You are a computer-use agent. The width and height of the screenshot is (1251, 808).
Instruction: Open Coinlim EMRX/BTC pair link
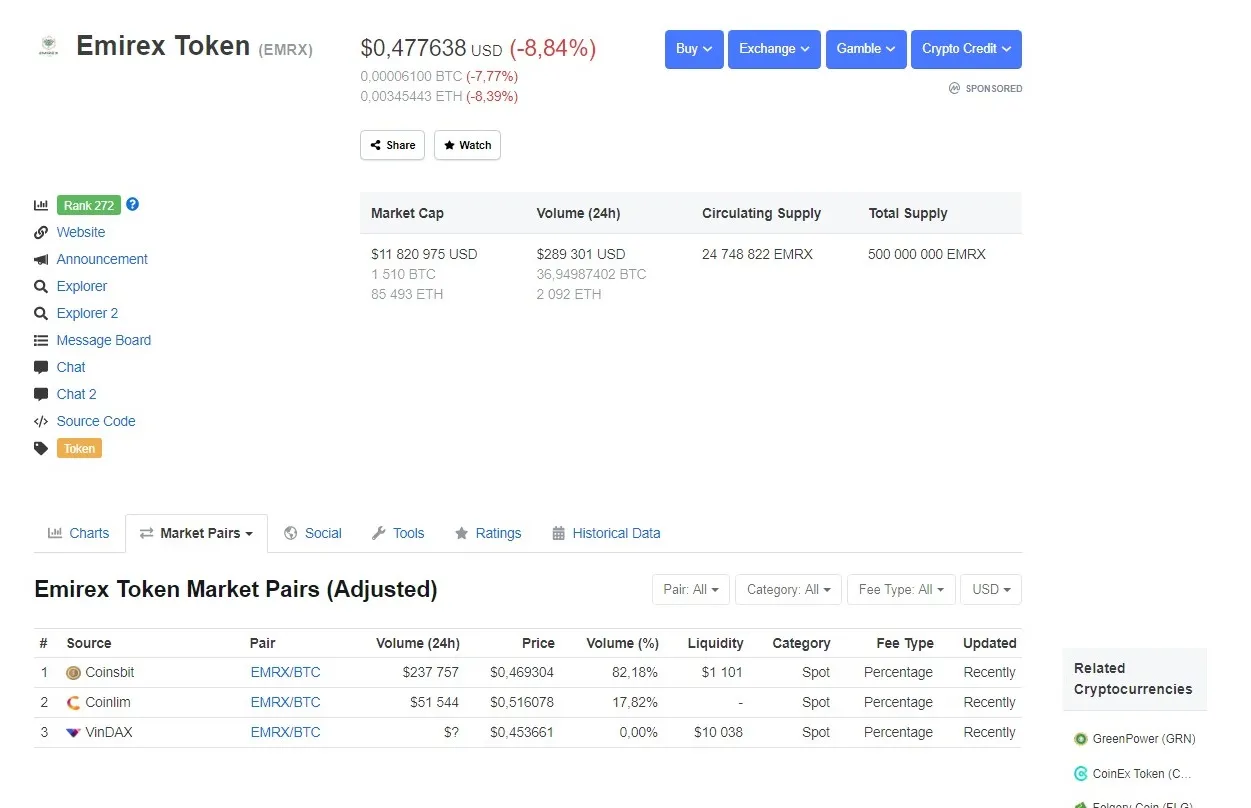coord(285,702)
